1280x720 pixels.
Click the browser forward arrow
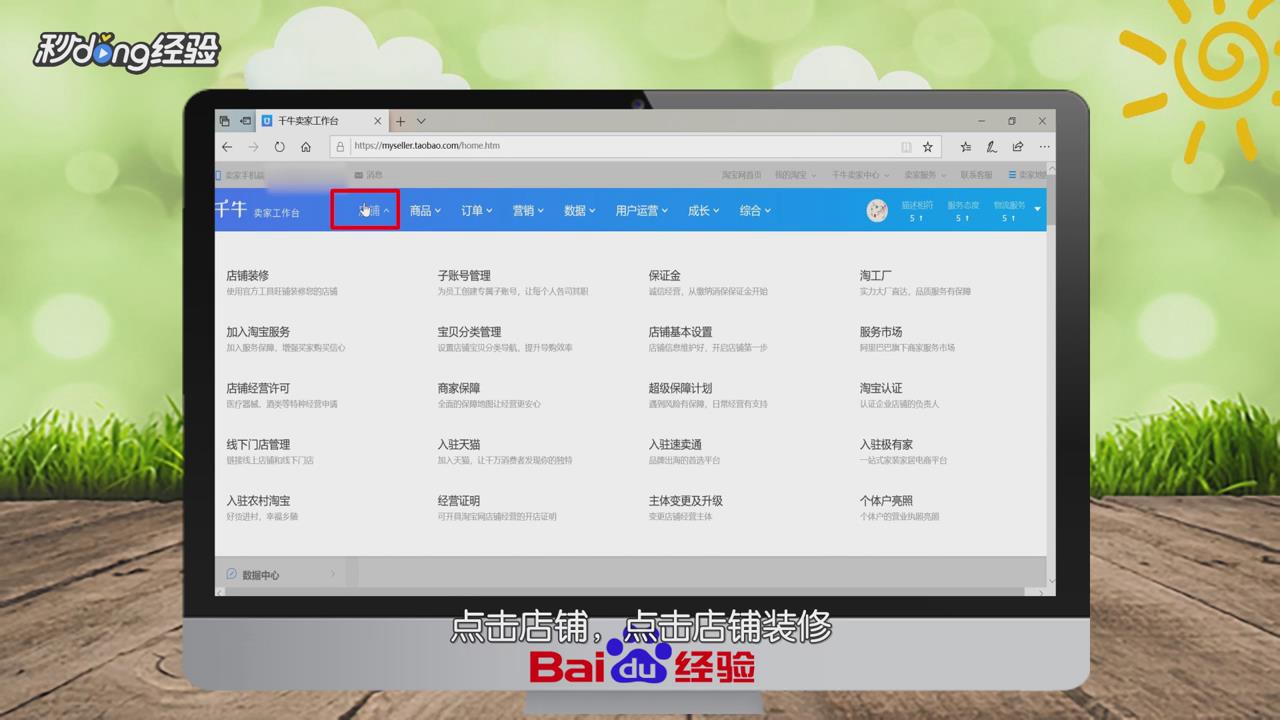253,146
